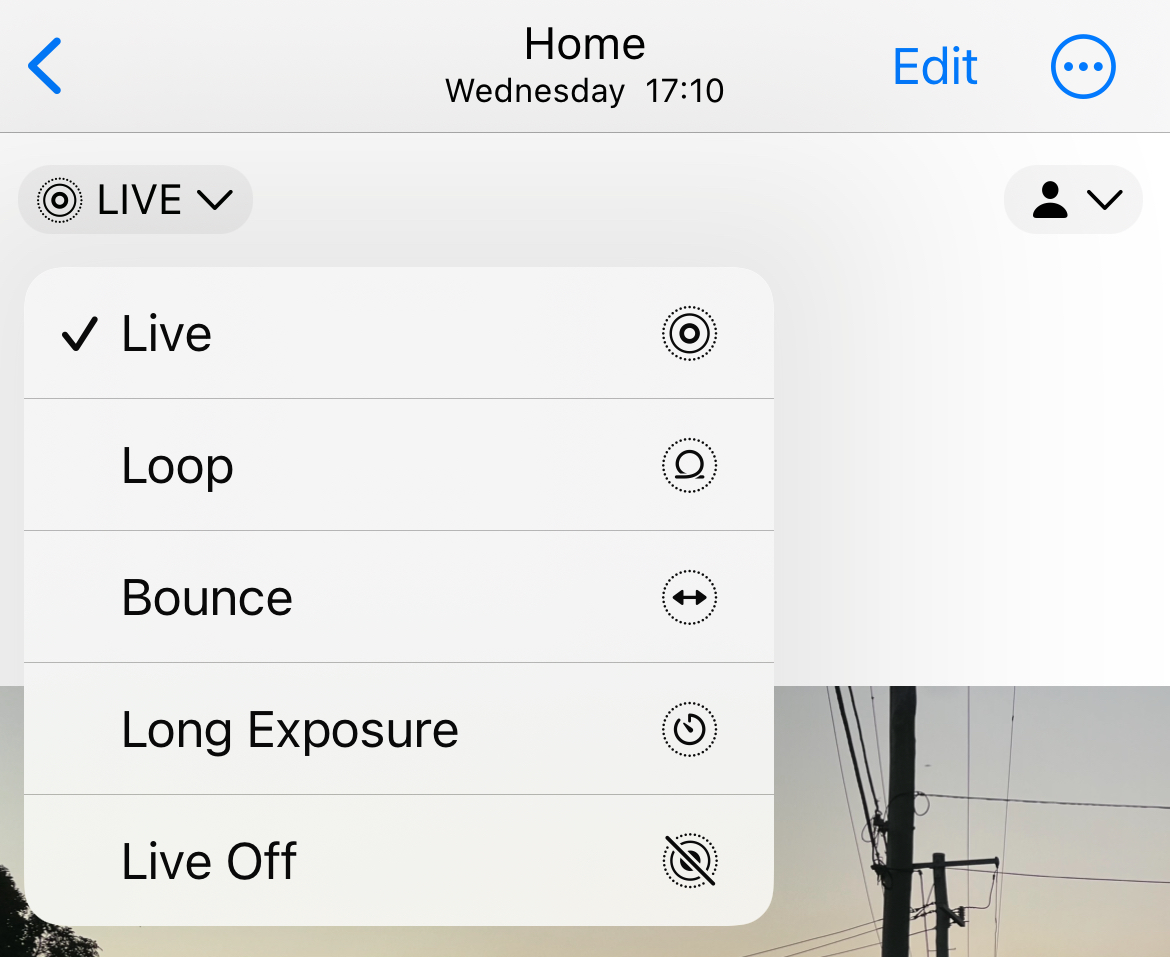Viewport: 1170px width, 957px height.
Task: Click the Long Exposure timer icon
Action: [x=689, y=730]
